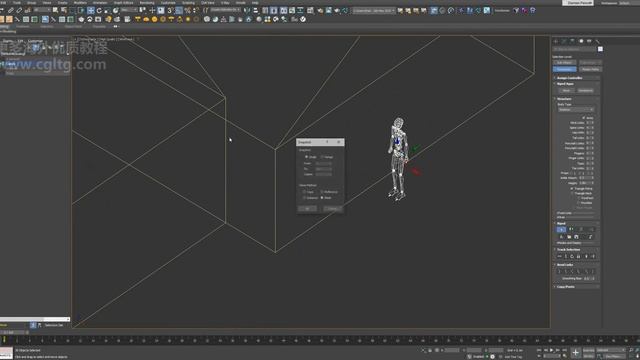This screenshot has width=640, height=360.
Task: Open the Graph Editors menu
Action: click(x=123, y=2)
